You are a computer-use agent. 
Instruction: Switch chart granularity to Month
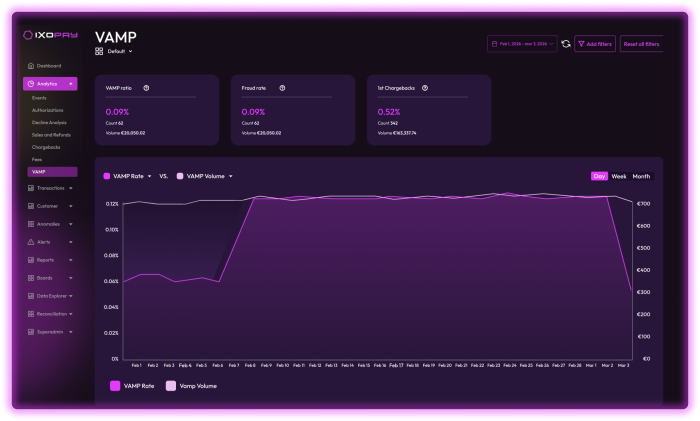(641, 176)
